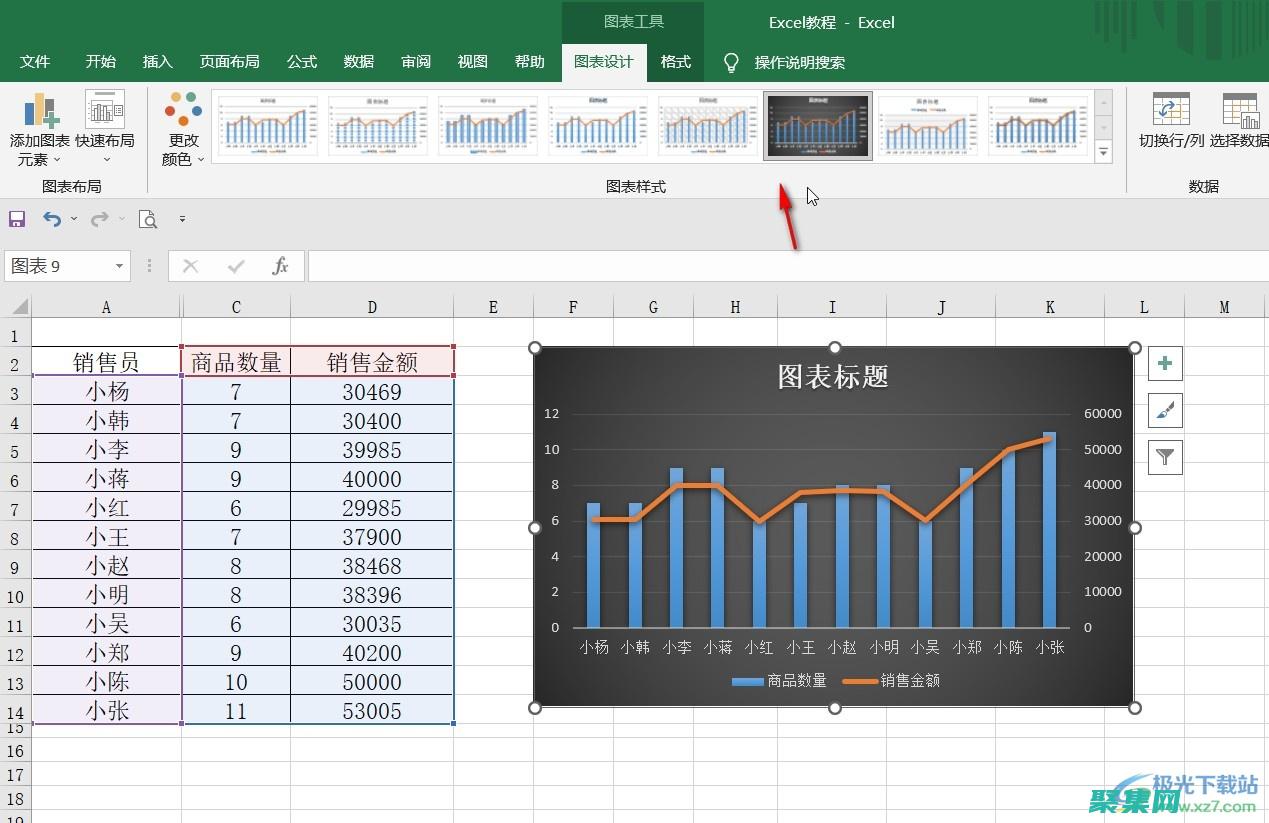
Task: Click the Print Preview icon in quick access toolbar
Action: [146, 218]
